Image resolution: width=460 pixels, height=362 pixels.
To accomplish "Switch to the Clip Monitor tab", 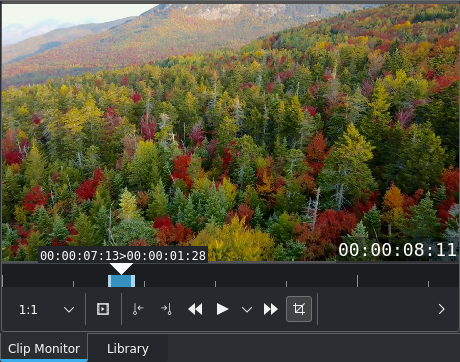I will point(44,349).
